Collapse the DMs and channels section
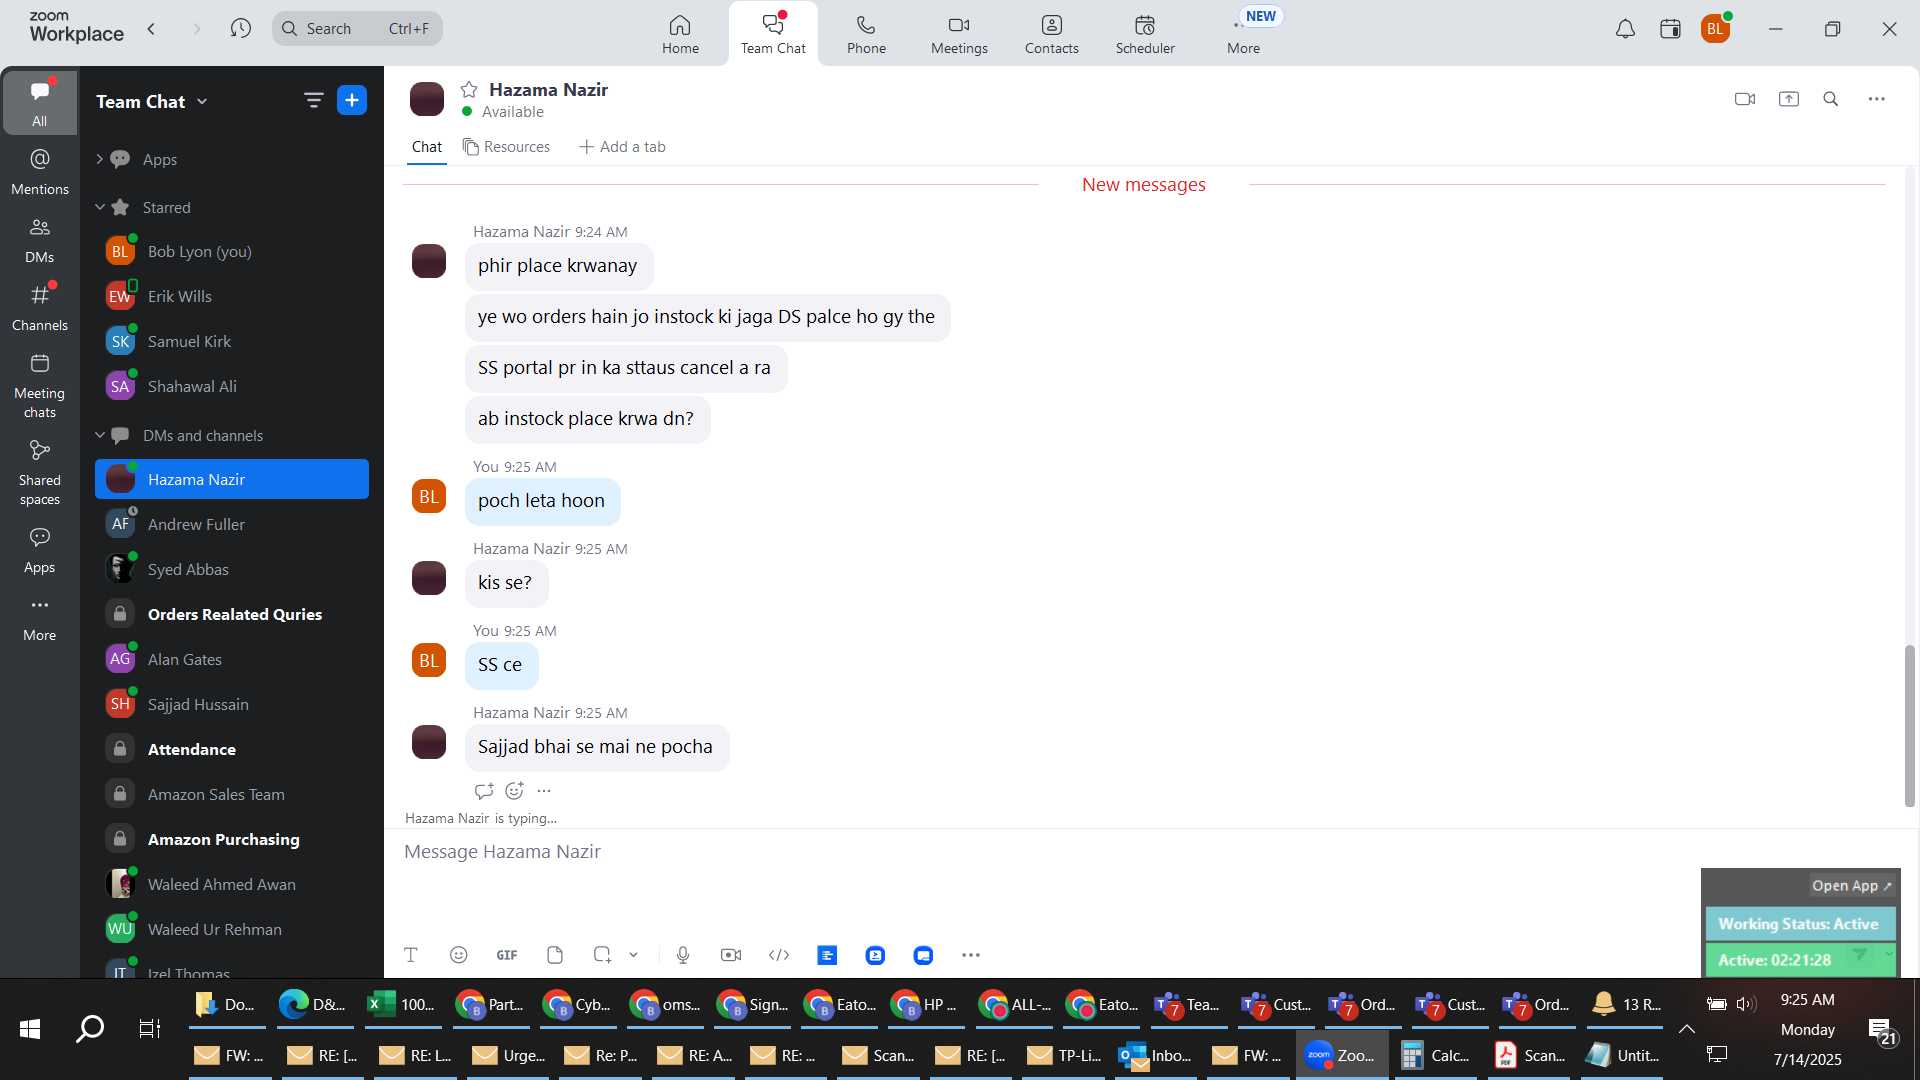This screenshot has width=1920, height=1080. pos(99,435)
